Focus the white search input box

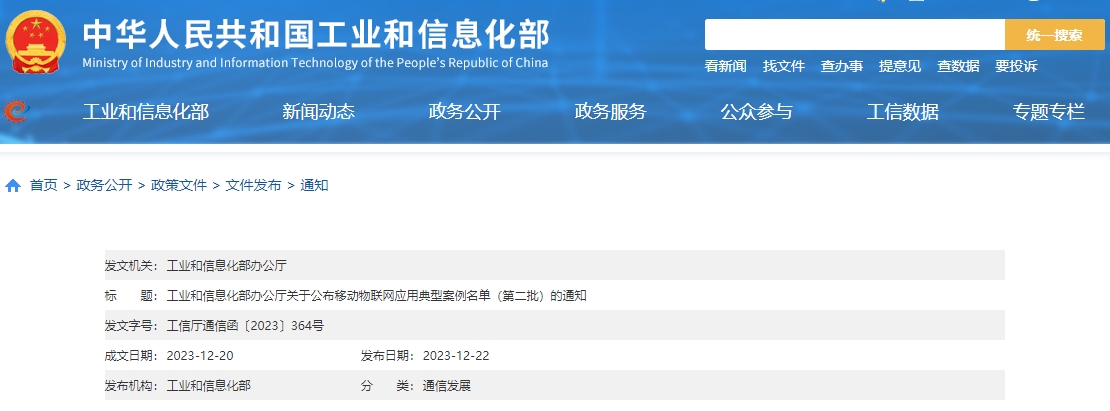click(854, 35)
